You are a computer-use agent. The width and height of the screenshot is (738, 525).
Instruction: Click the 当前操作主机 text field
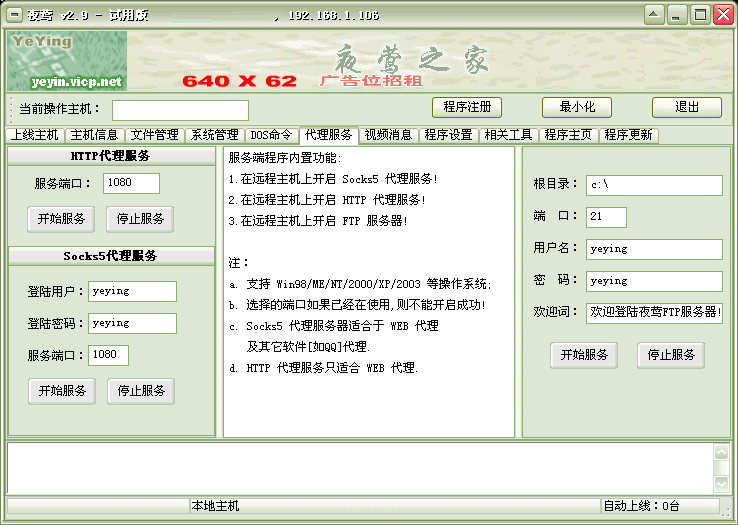click(x=180, y=110)
